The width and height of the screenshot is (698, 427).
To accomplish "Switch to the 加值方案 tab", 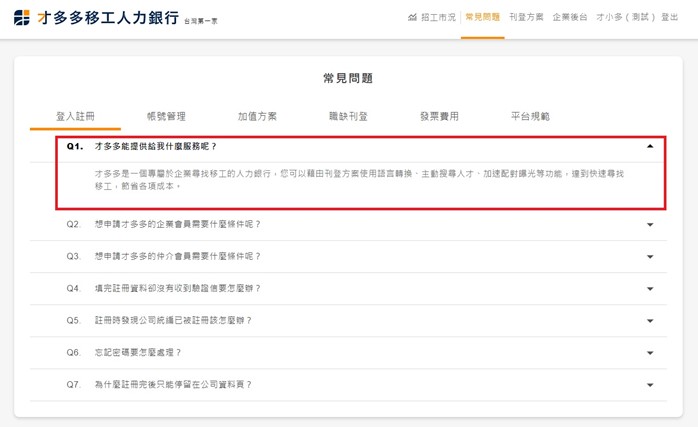I will coord(257,117).
